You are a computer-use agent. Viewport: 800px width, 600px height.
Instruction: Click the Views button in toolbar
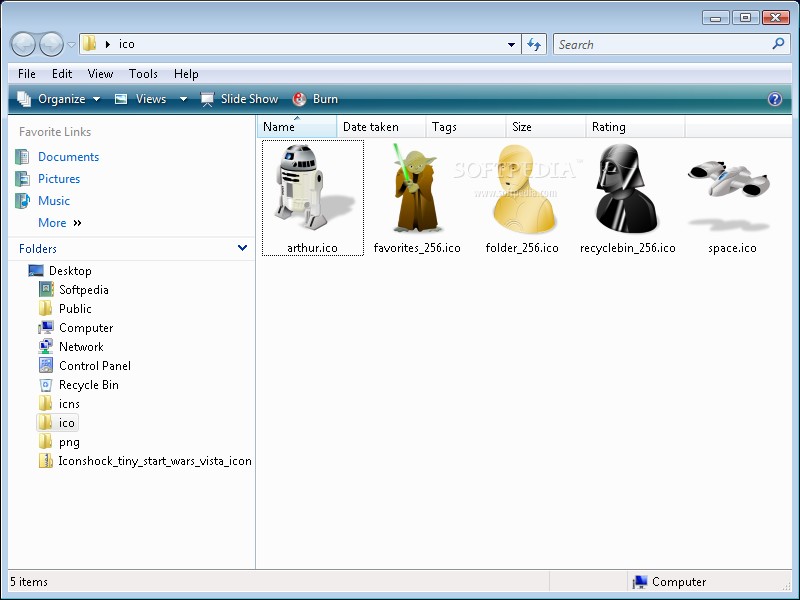[141, 99]
